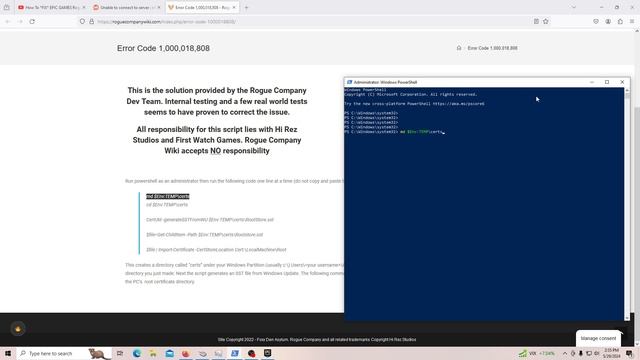Screen dimensions: 640x360
Task: Open Firefox from the taskbar
Action: point(186,353)
